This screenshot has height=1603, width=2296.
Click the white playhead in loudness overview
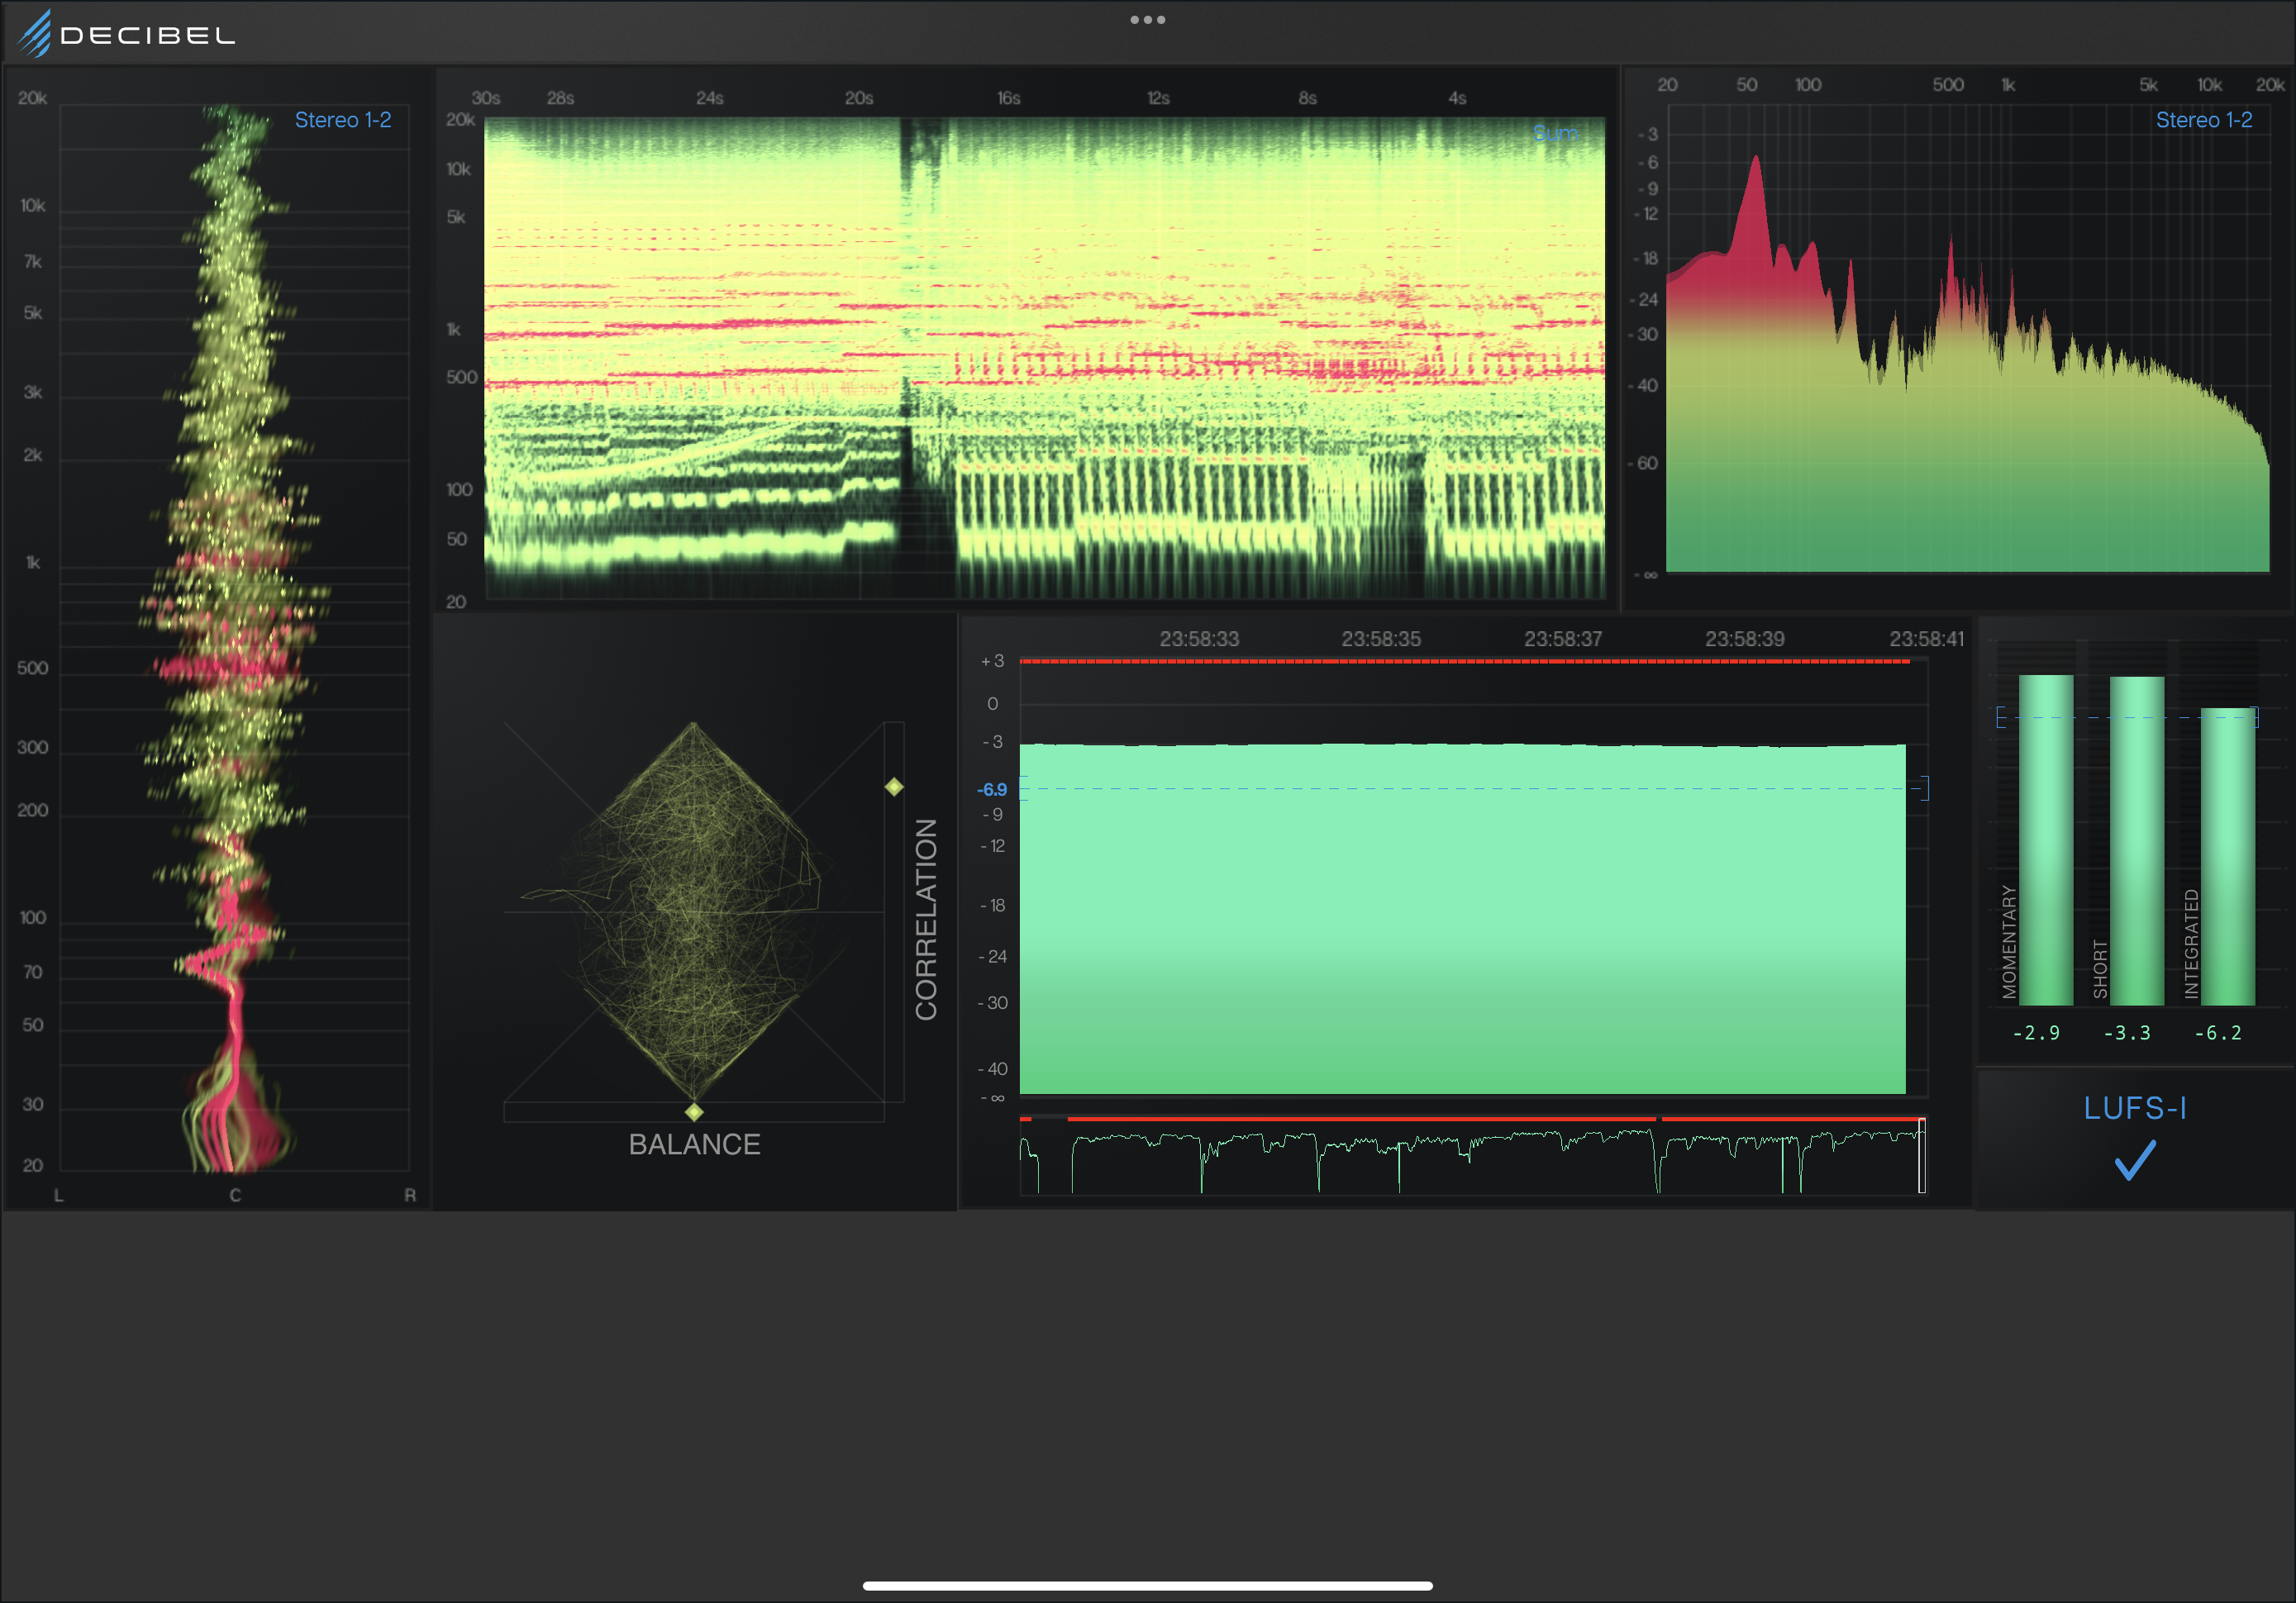point(1921,1156)
